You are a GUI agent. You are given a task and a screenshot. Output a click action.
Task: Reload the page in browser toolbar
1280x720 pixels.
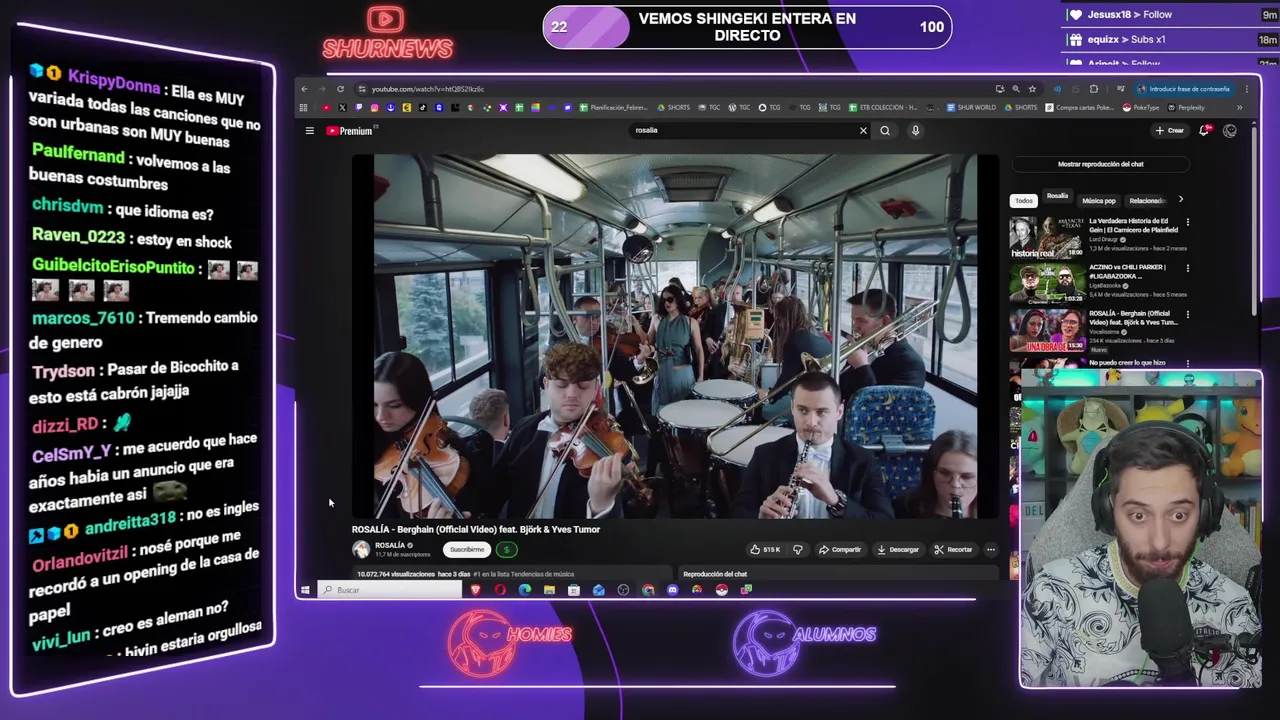pyautogui.click(x=340, y=89)
